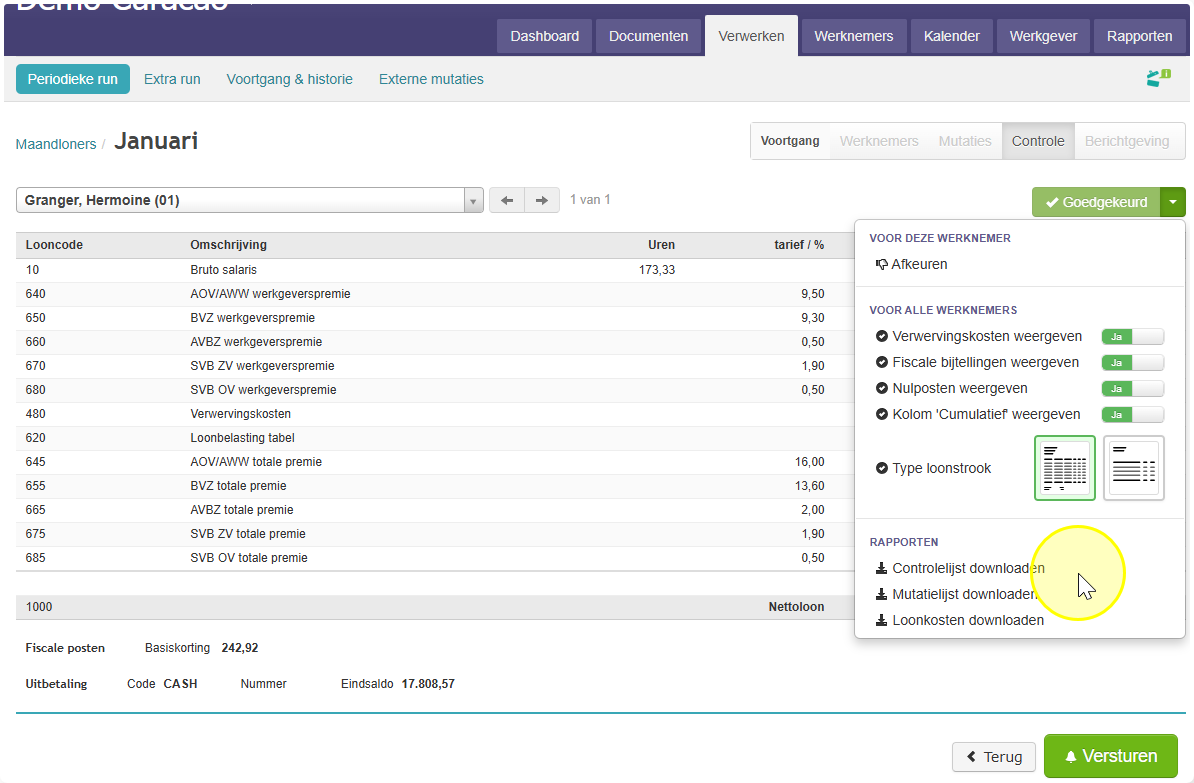
Task: Select Periodieke run sub-tab
Action: pyautogui.click(x=72, y=79)
